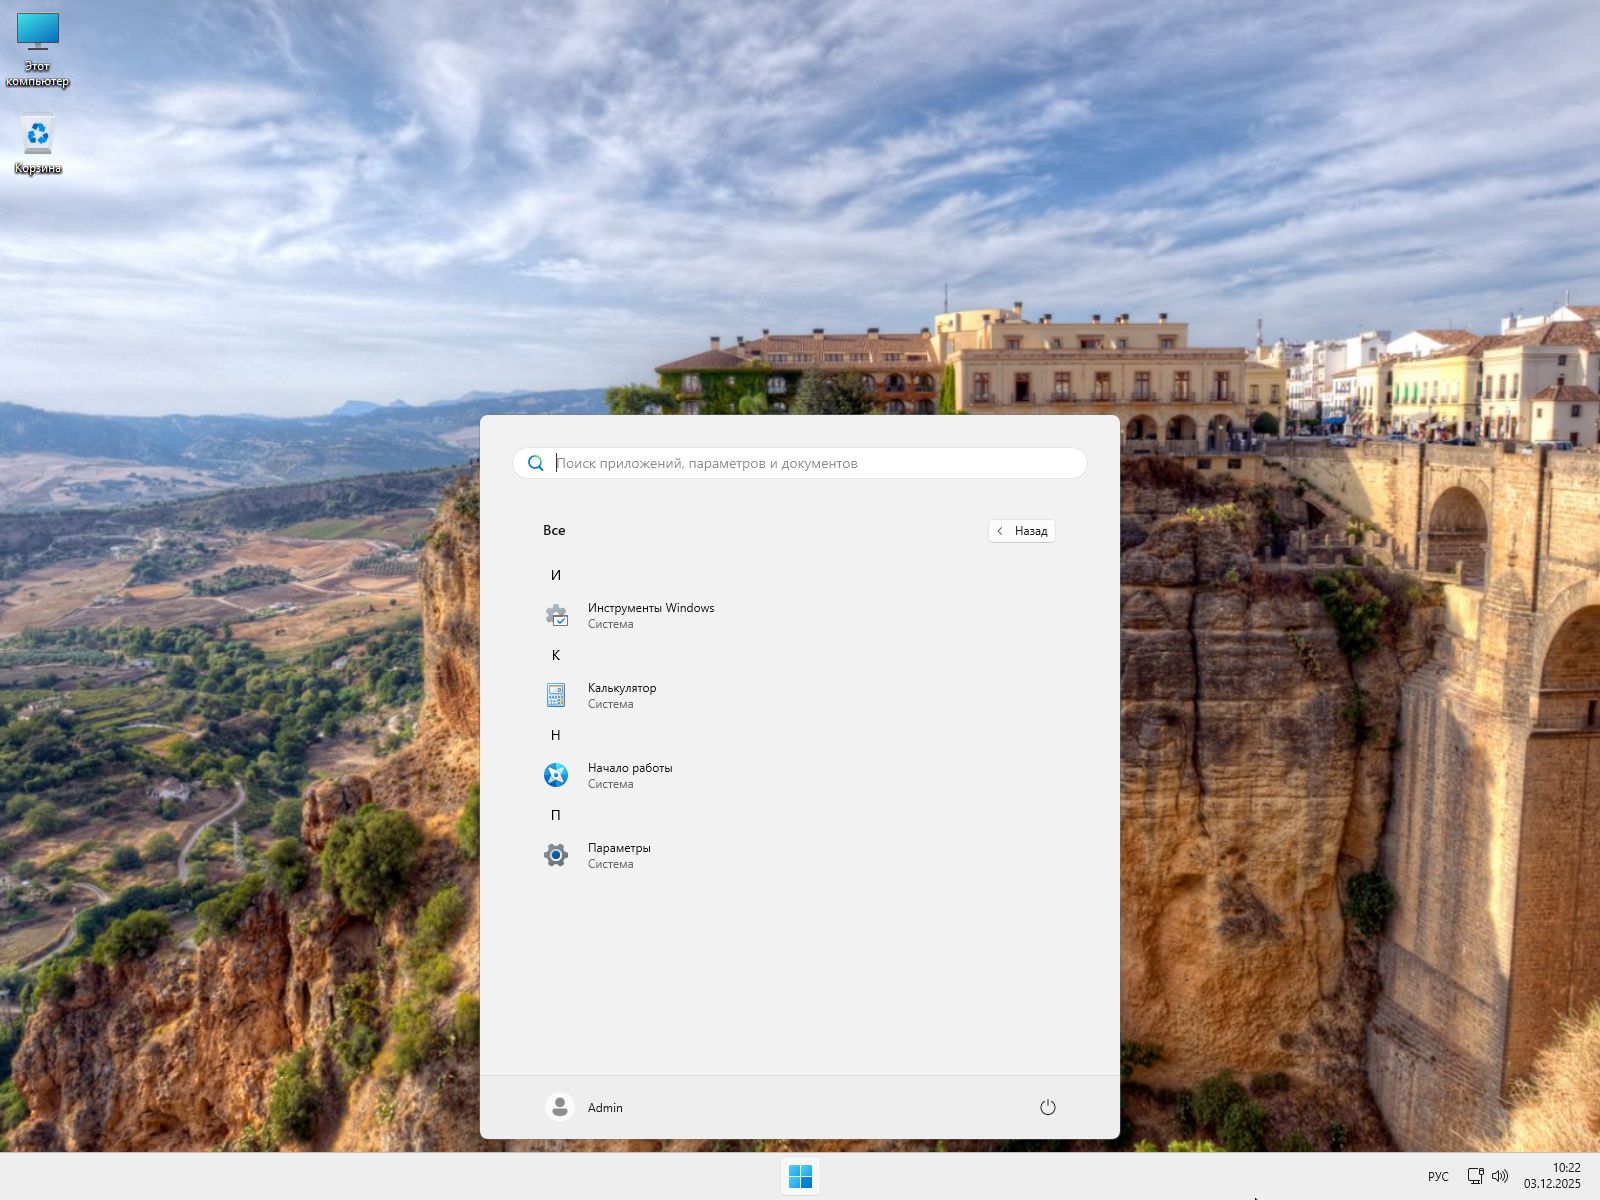Switch input language via РУС indicator

coord(1438,1176)
